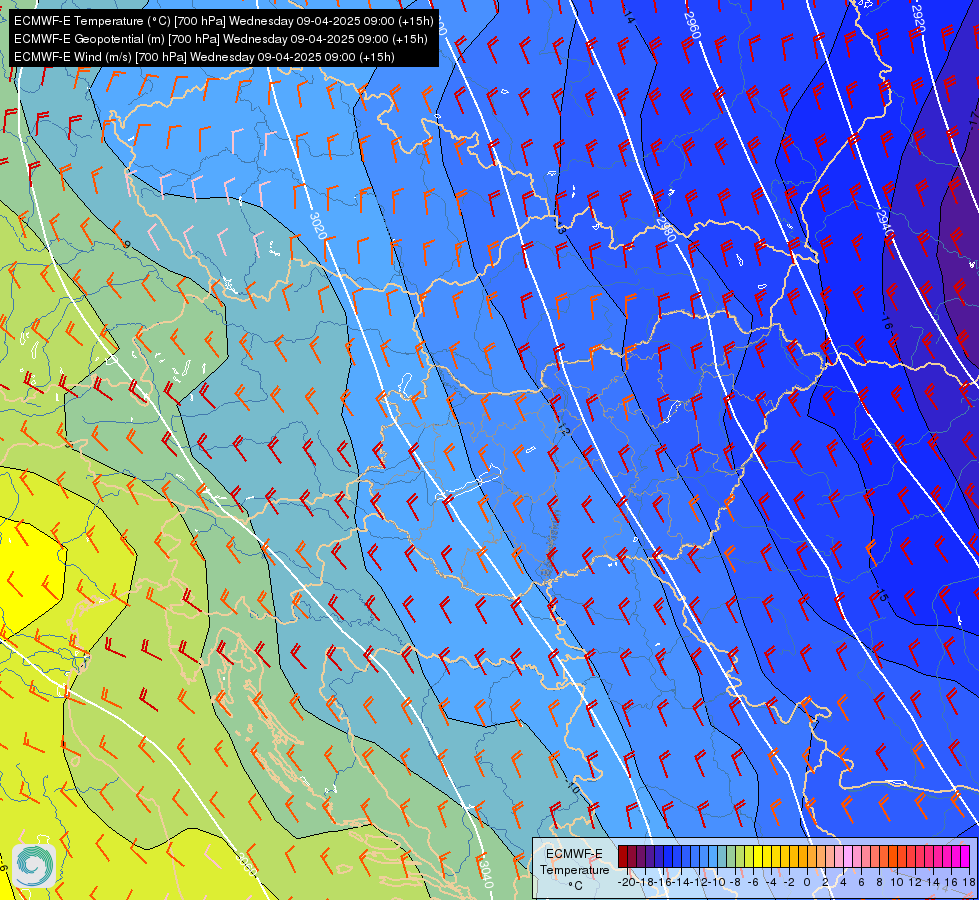This screenshot has height=900, width=979.
Task: Click the -18 value on the legend scale
Action: [x=645, y=882]
